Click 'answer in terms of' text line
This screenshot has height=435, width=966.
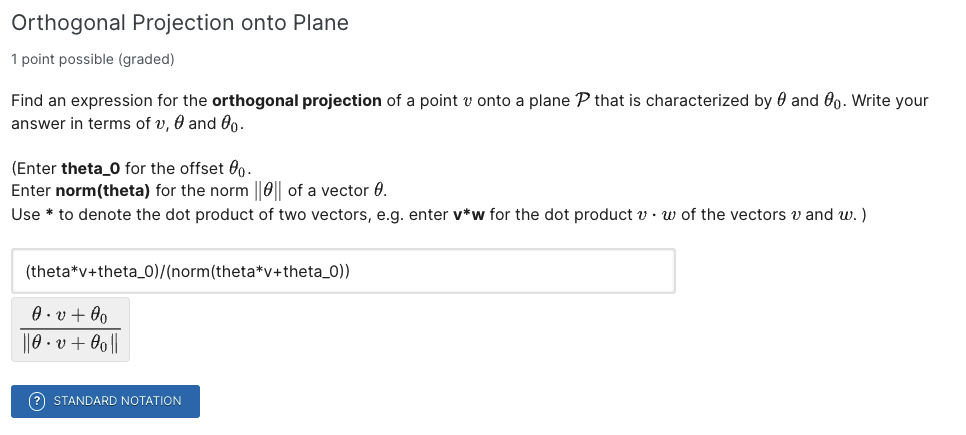[79, 124]
